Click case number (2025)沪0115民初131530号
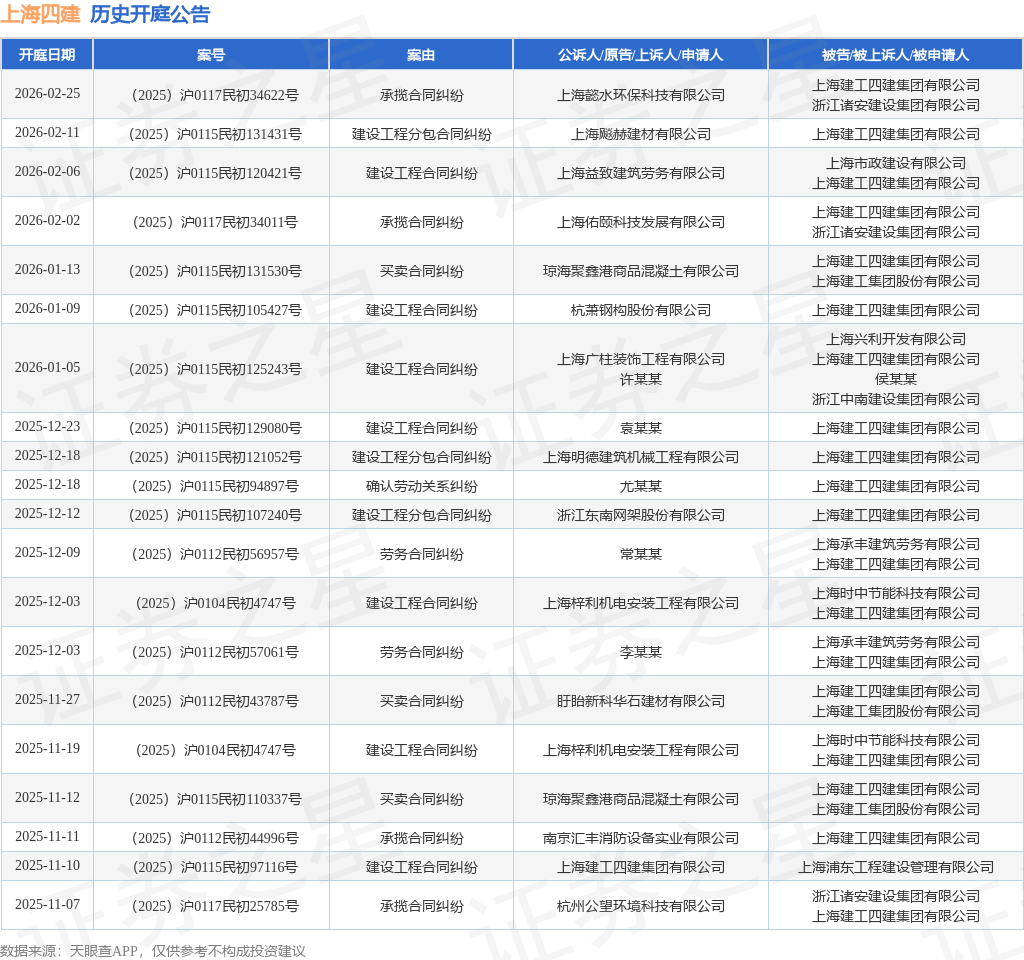1024x960 pixels. point(215,271)
